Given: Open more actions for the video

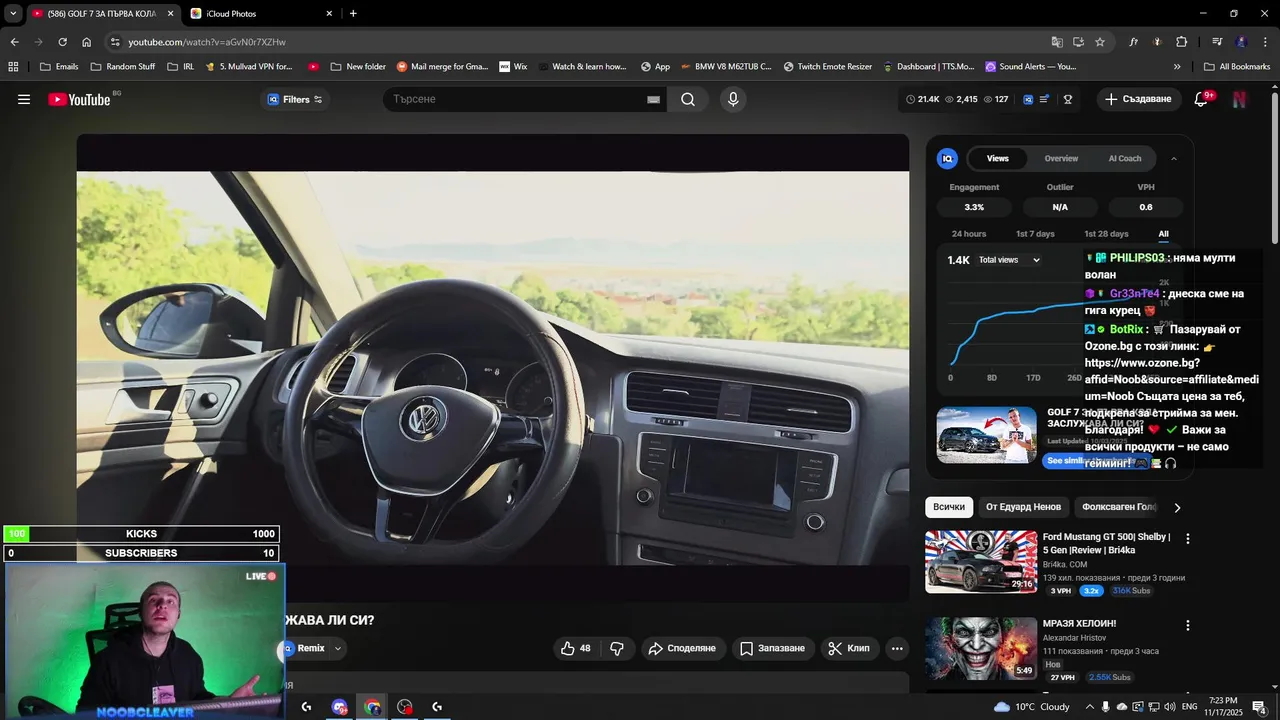Looking at the screenshot, I should 897,648.
